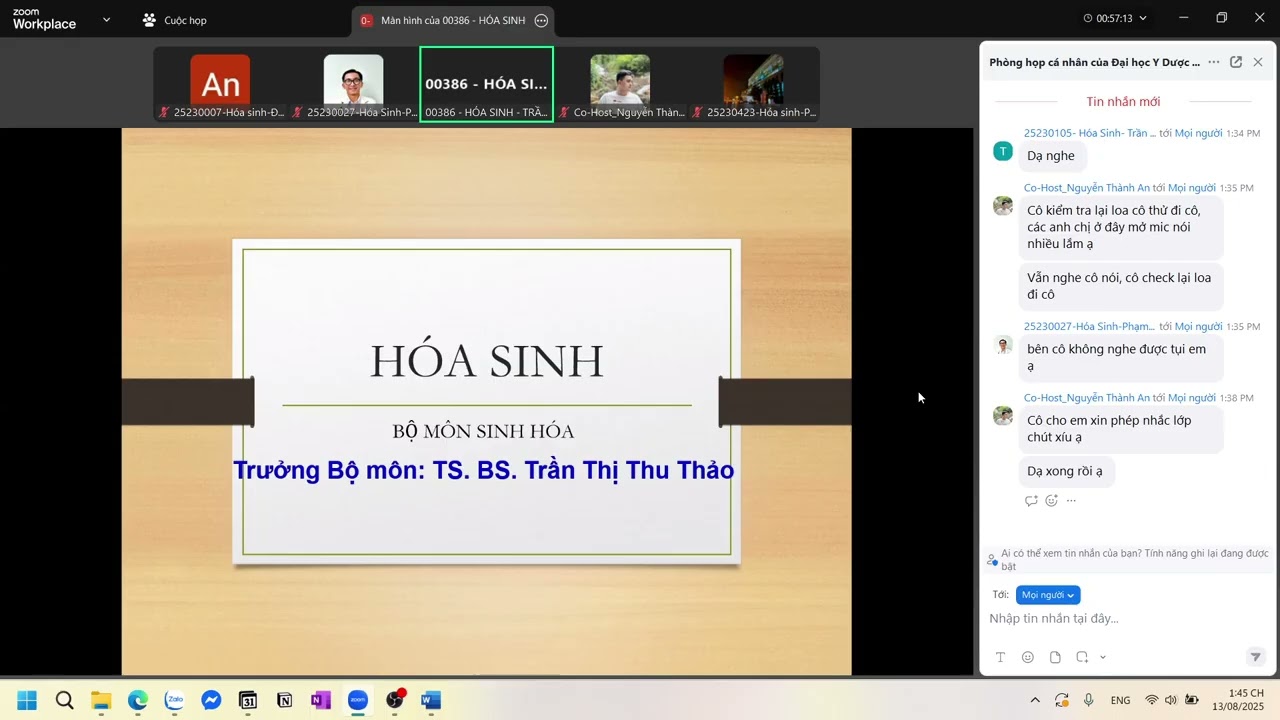The image size is (1280, 720).
Task: Show hidden system tray icons
Action: [1035, 700]
